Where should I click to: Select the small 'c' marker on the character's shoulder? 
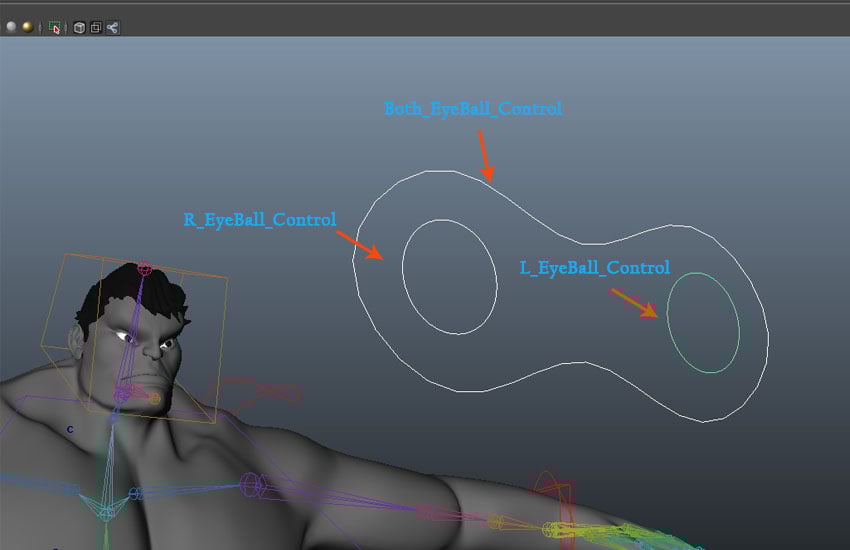click(70, 430)
